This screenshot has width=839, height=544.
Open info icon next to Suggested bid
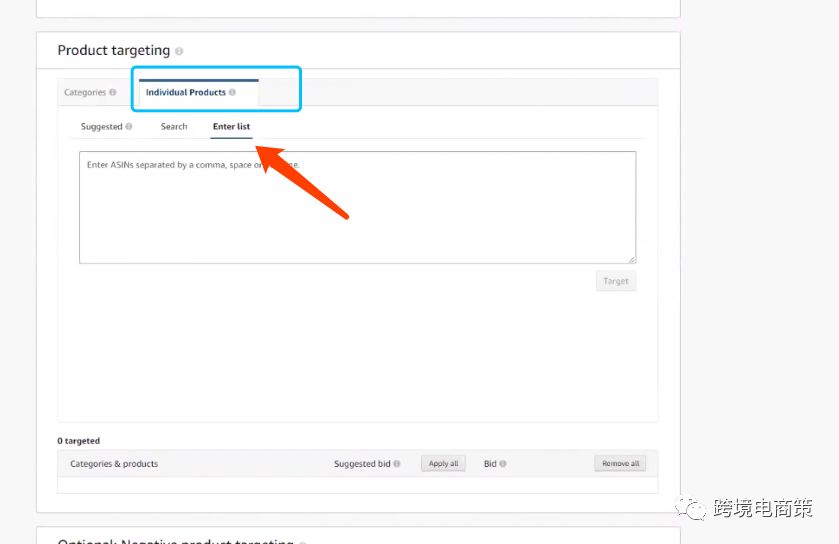(x=396, y=464)
